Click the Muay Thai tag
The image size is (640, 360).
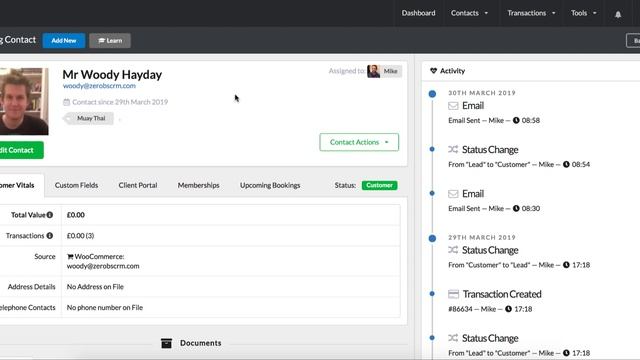(89, 118)
